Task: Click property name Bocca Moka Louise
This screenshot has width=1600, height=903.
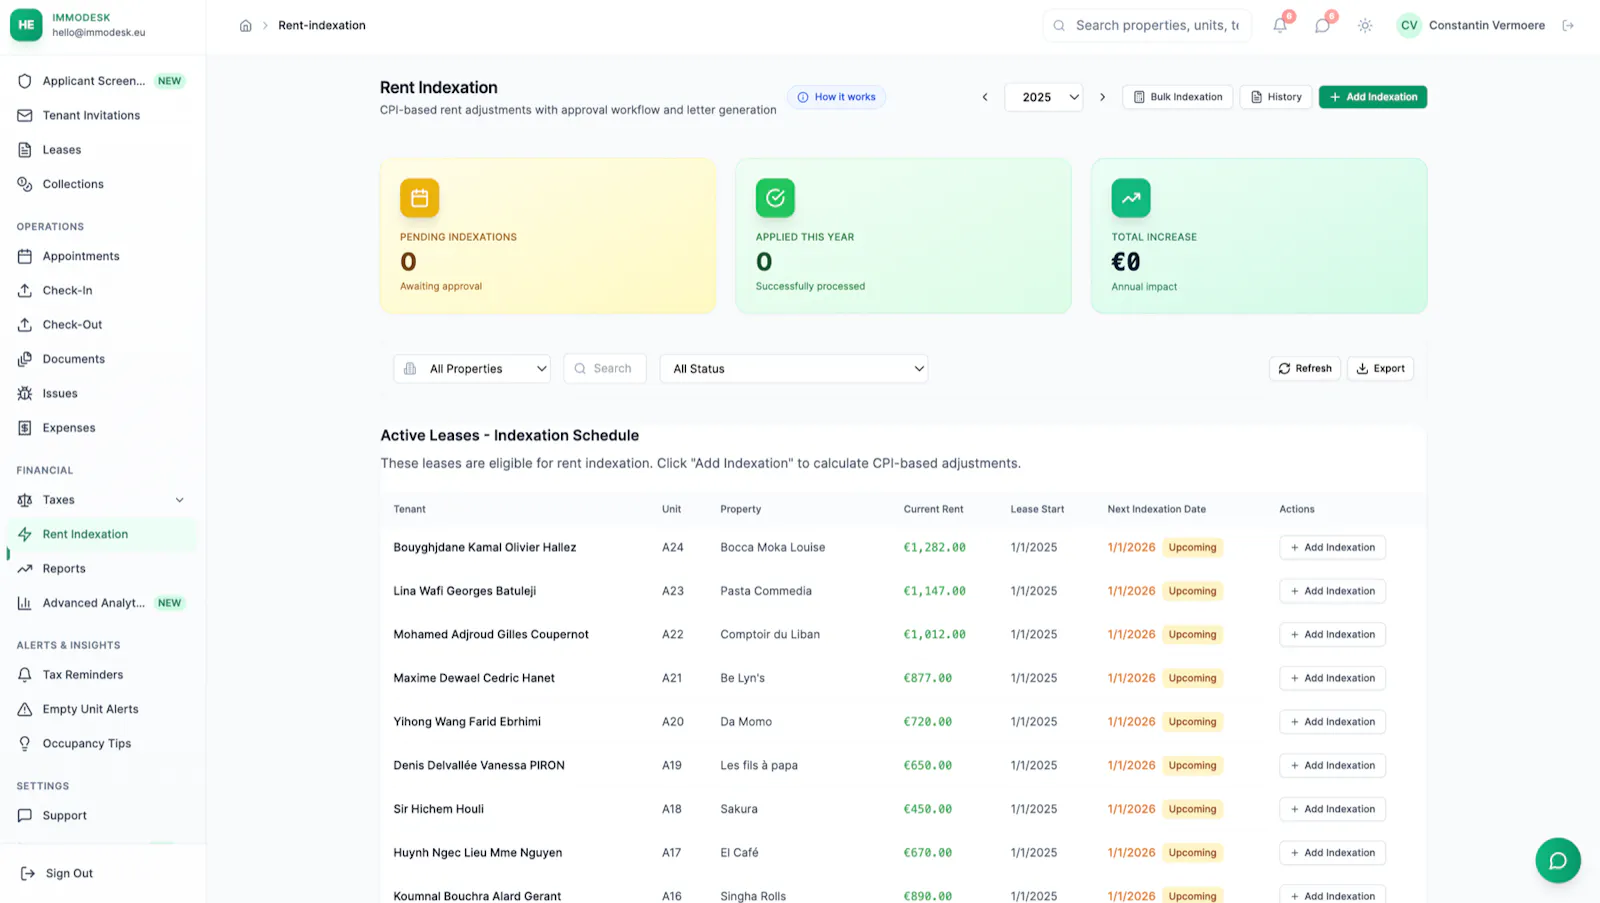Action: point(772,548)
